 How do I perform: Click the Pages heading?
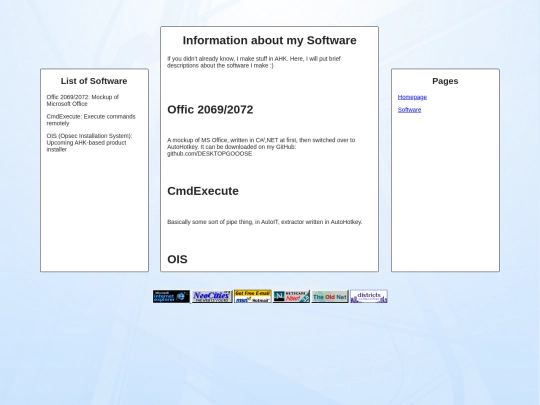point(445,81)
